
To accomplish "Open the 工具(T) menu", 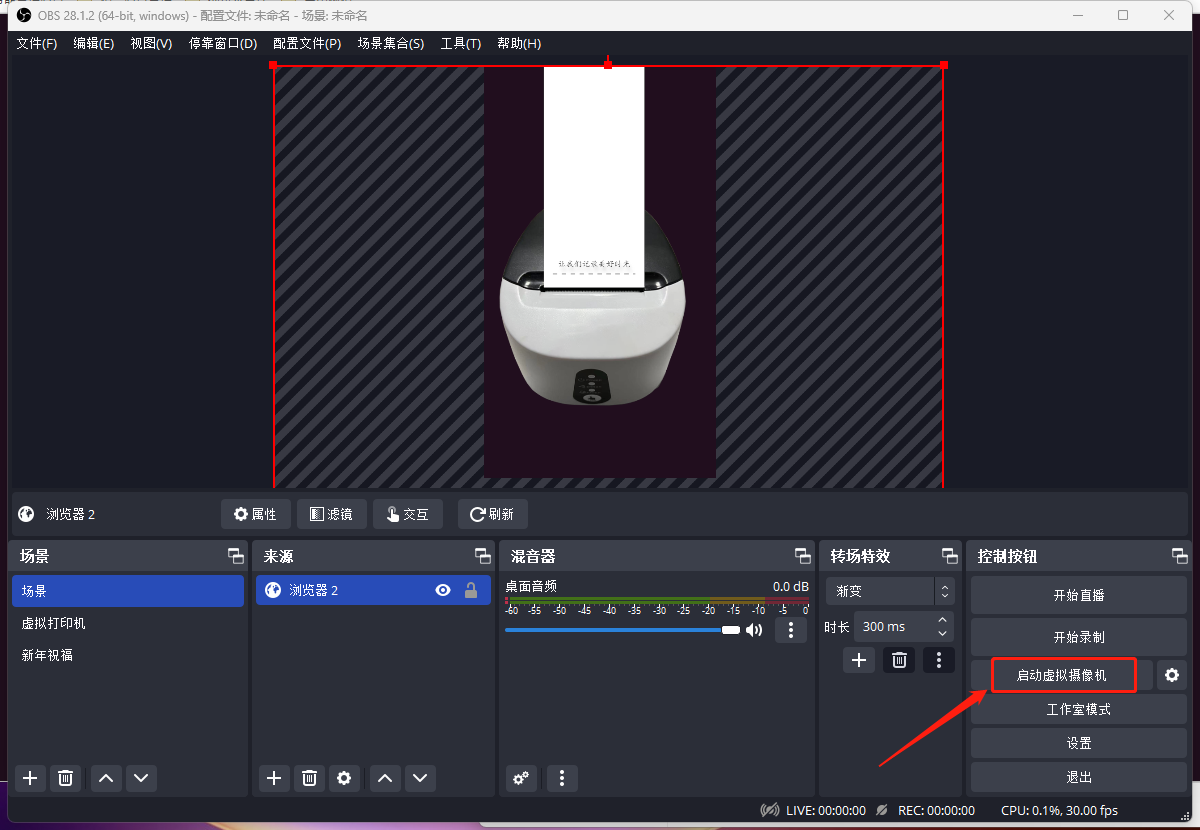I will (460, 44).
